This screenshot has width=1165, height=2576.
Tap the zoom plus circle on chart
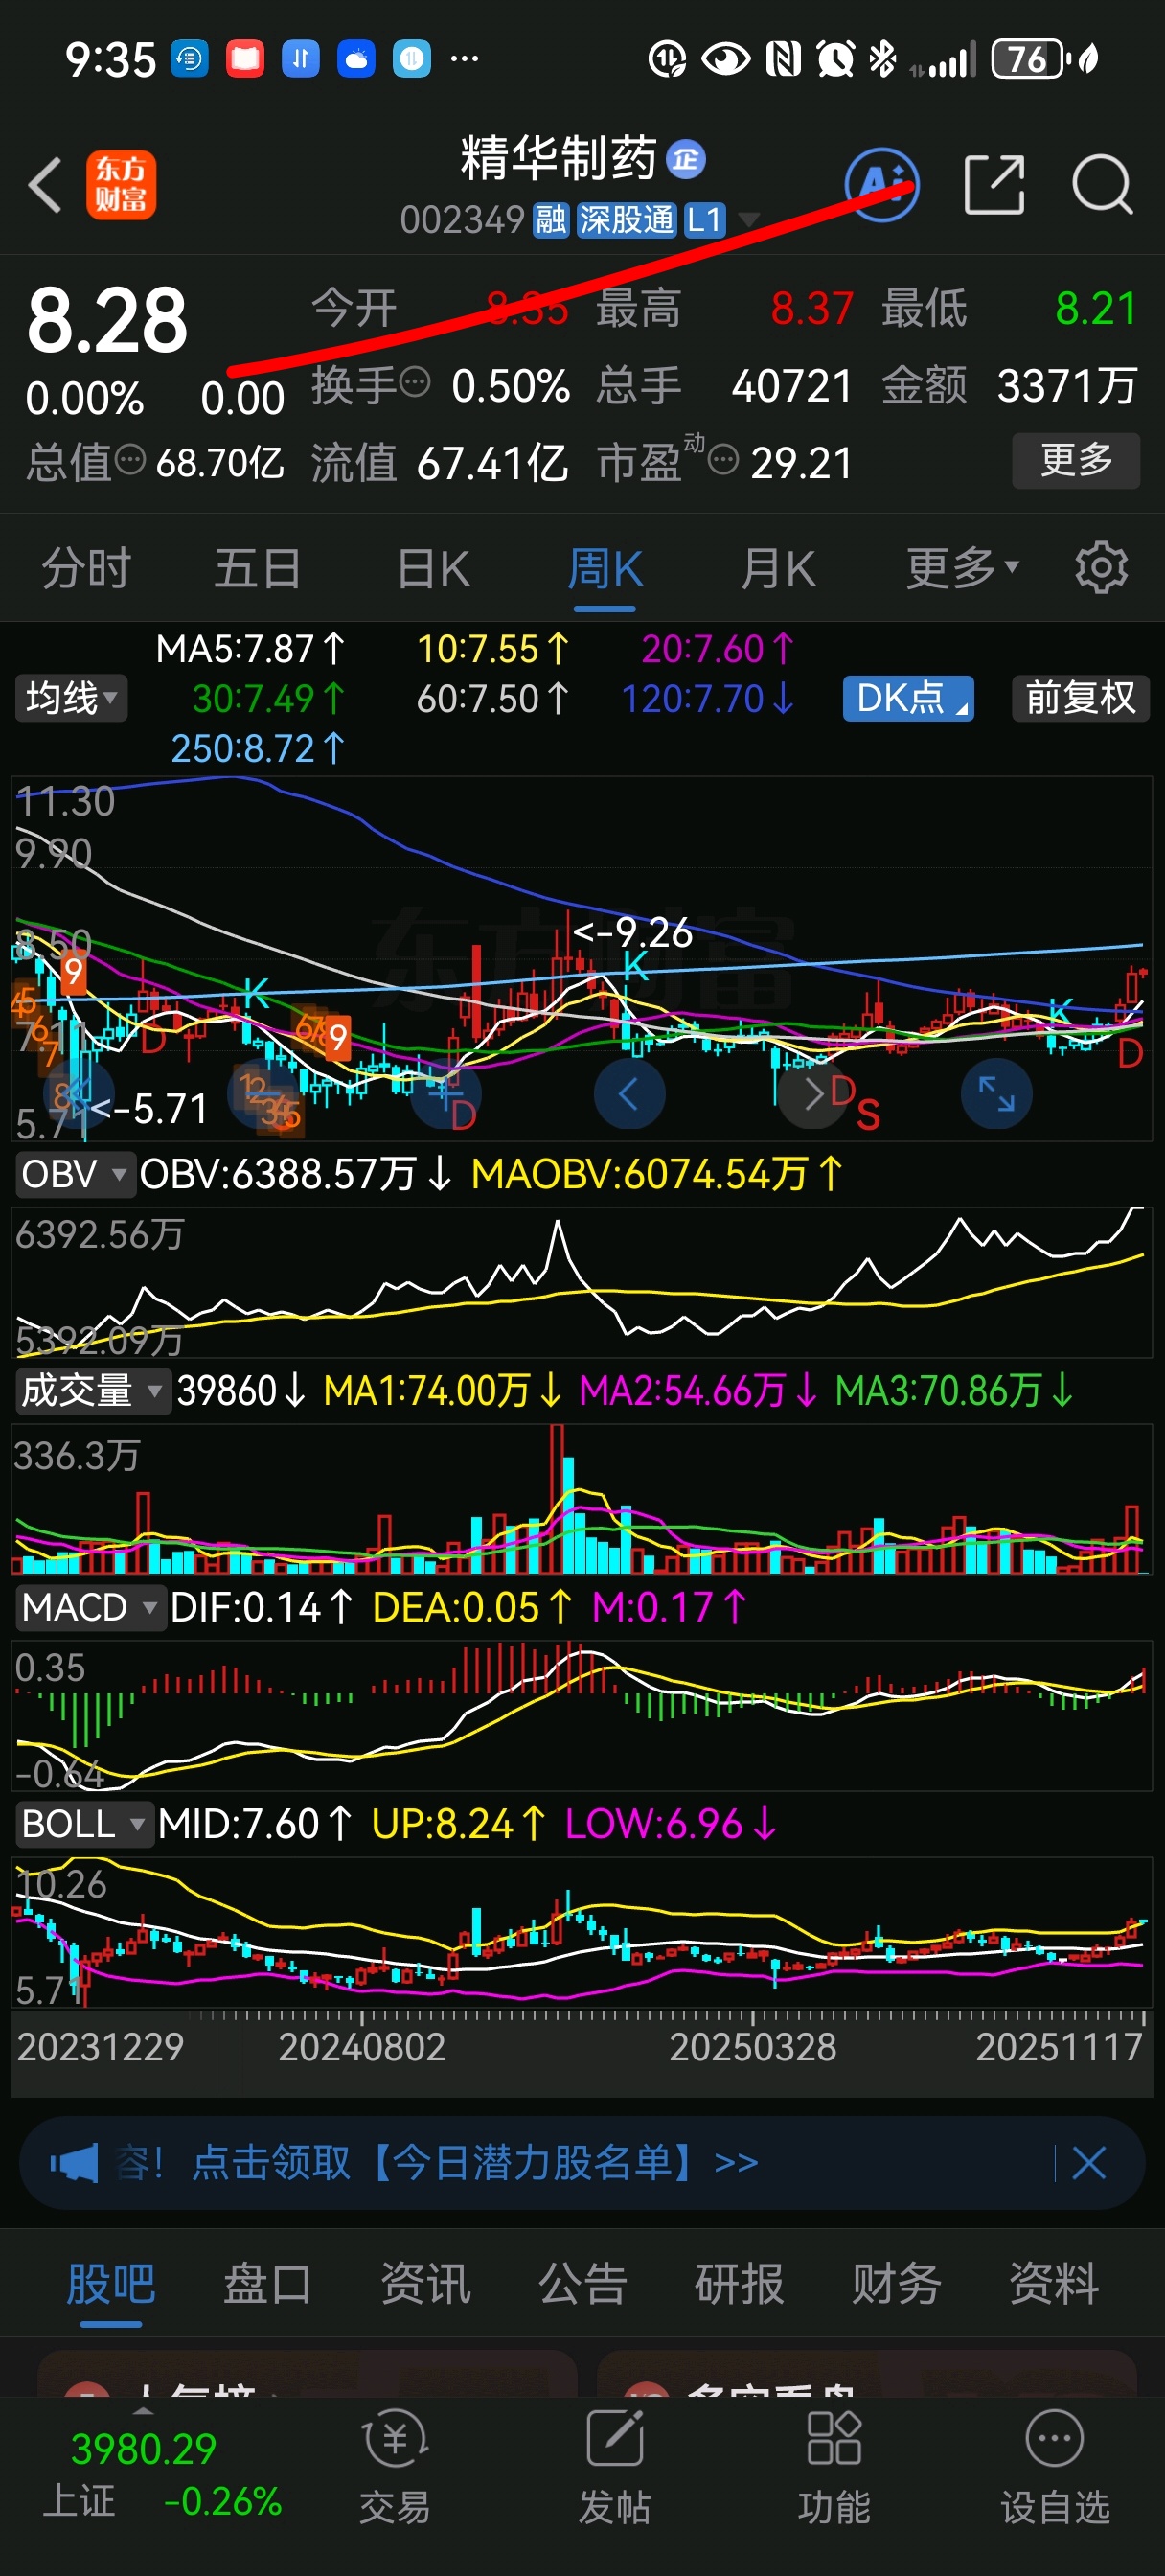[446, 1093]
